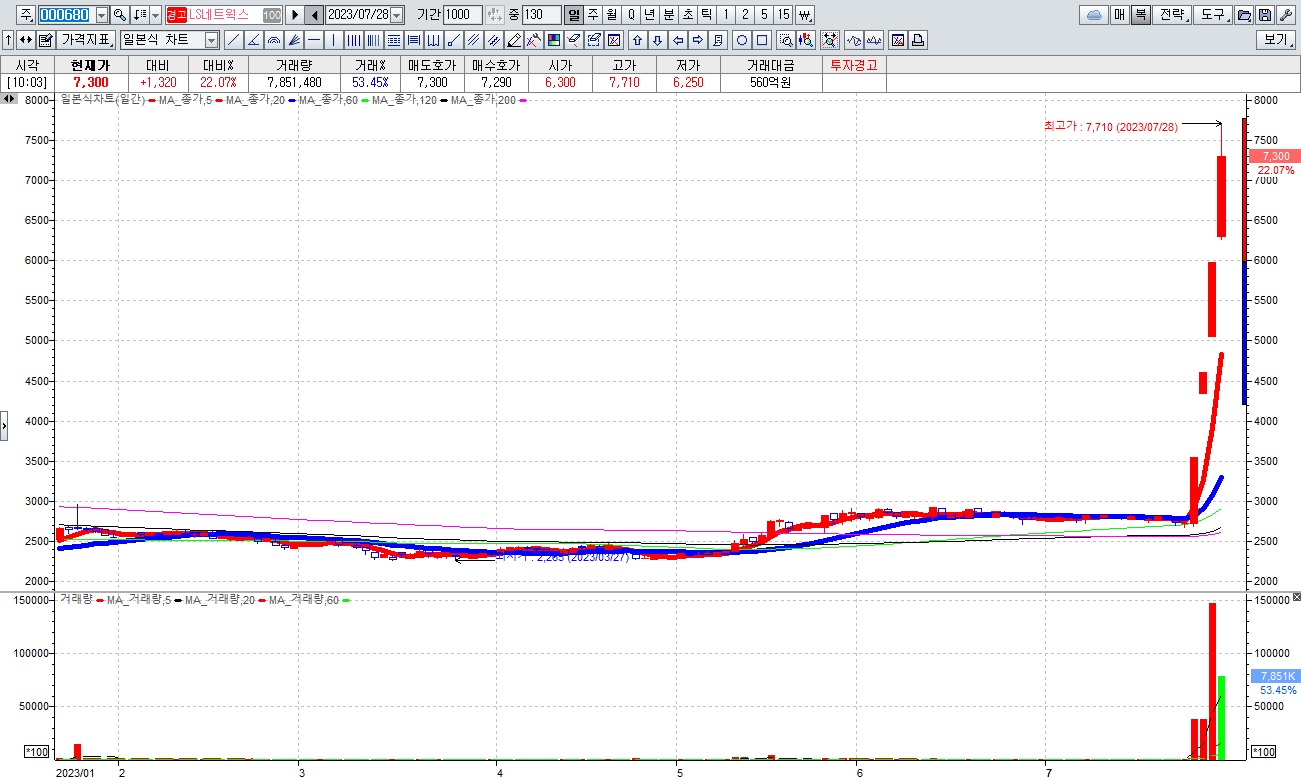Click the 중 130 input field
The image size is (1301, 779).
(542, 15)
